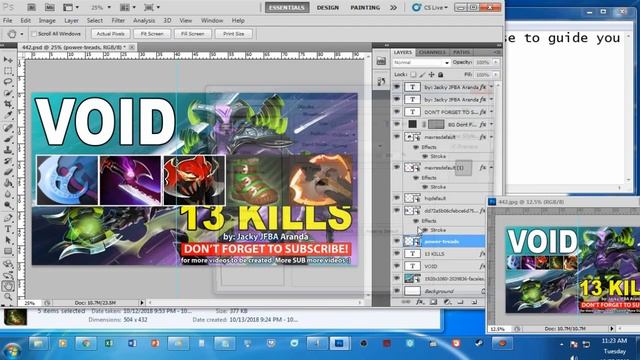The width and height of the screenshot is (640, 360).
Task: Switch to the Painting workspace
Action: [x=365, y=7]
